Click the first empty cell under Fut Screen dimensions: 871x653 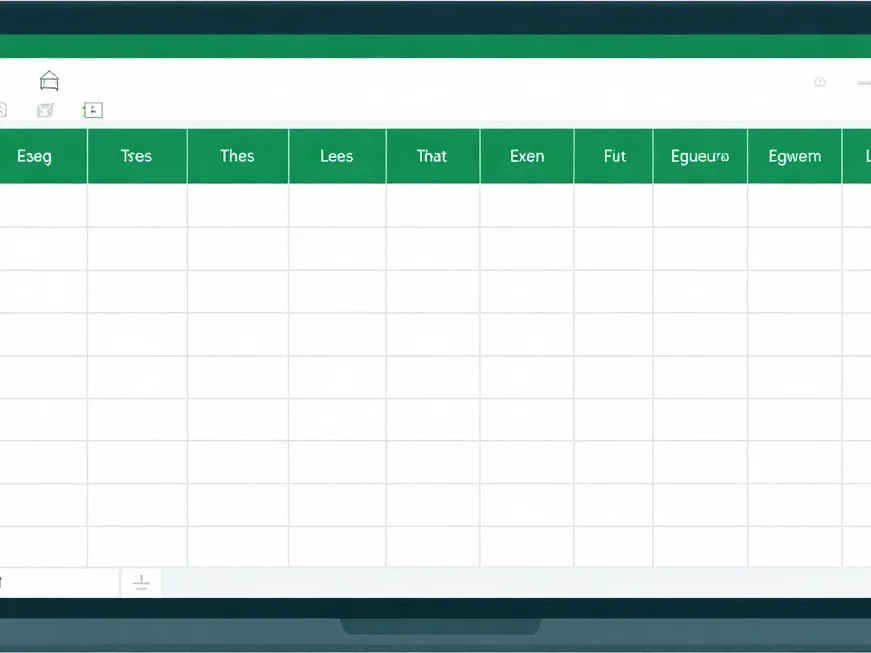[614, 205]
